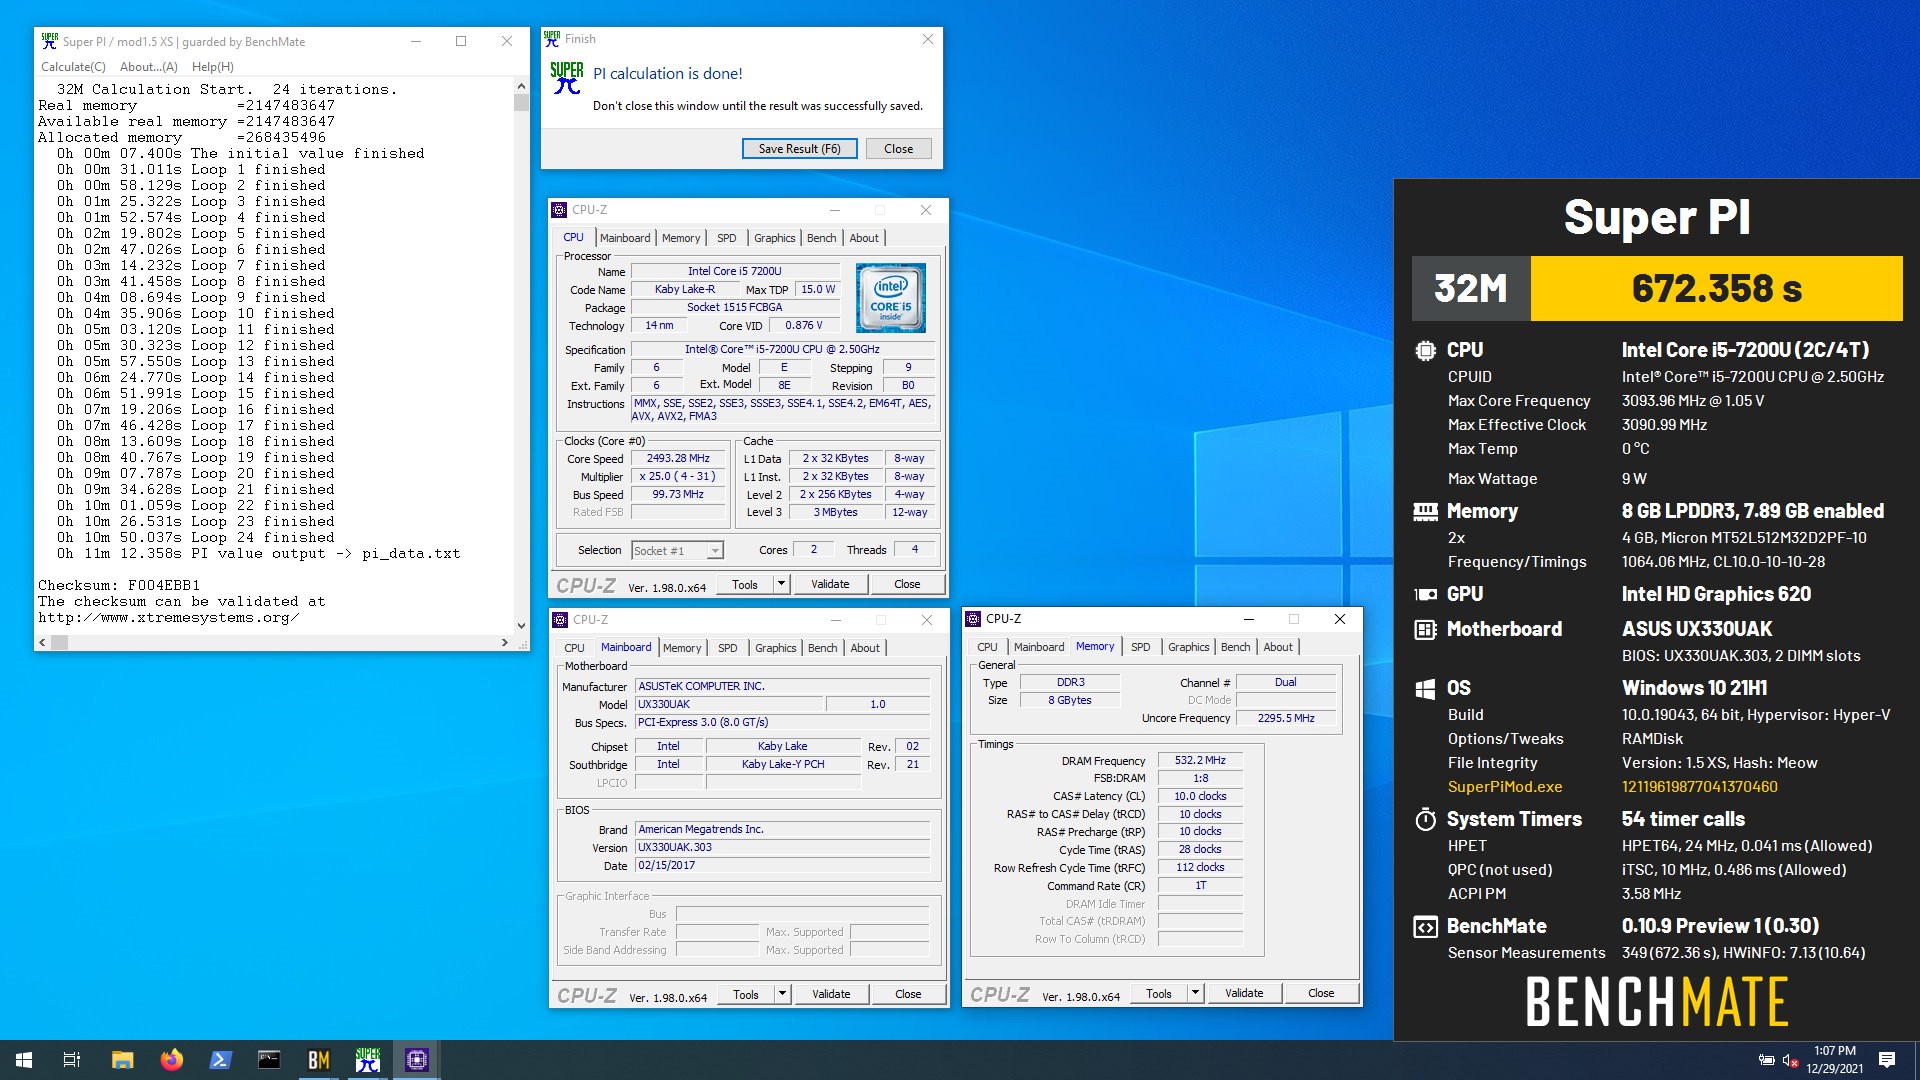Switch to BenchMate on the taskbar

tap(318, 1060)
